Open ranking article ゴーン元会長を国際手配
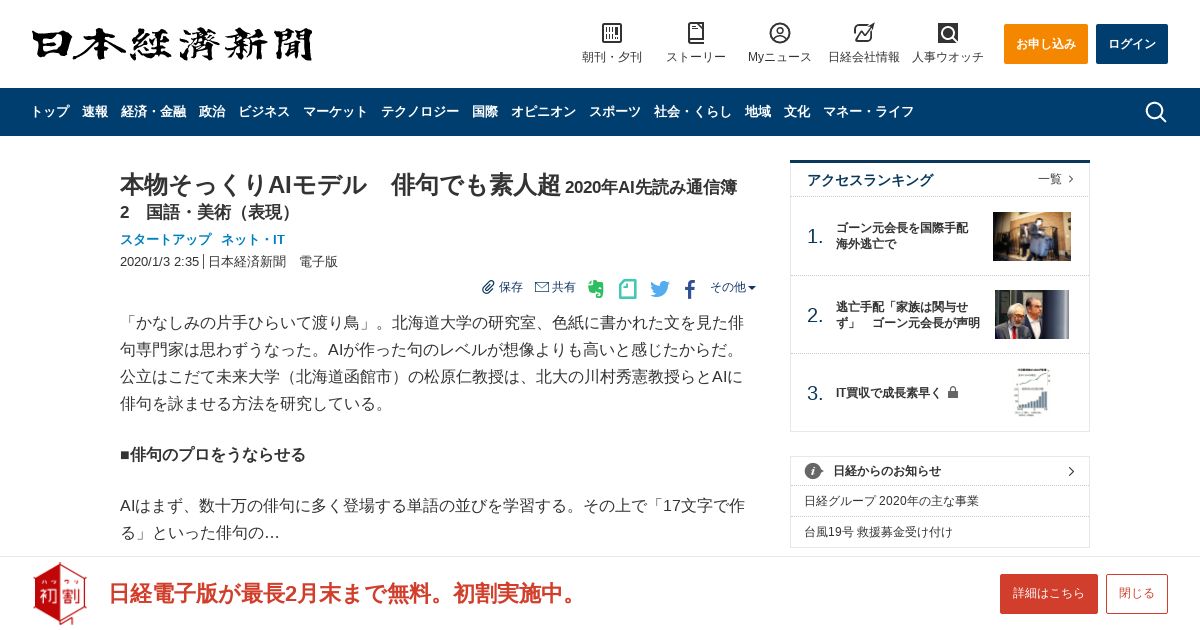 click(x=902, y=236)
